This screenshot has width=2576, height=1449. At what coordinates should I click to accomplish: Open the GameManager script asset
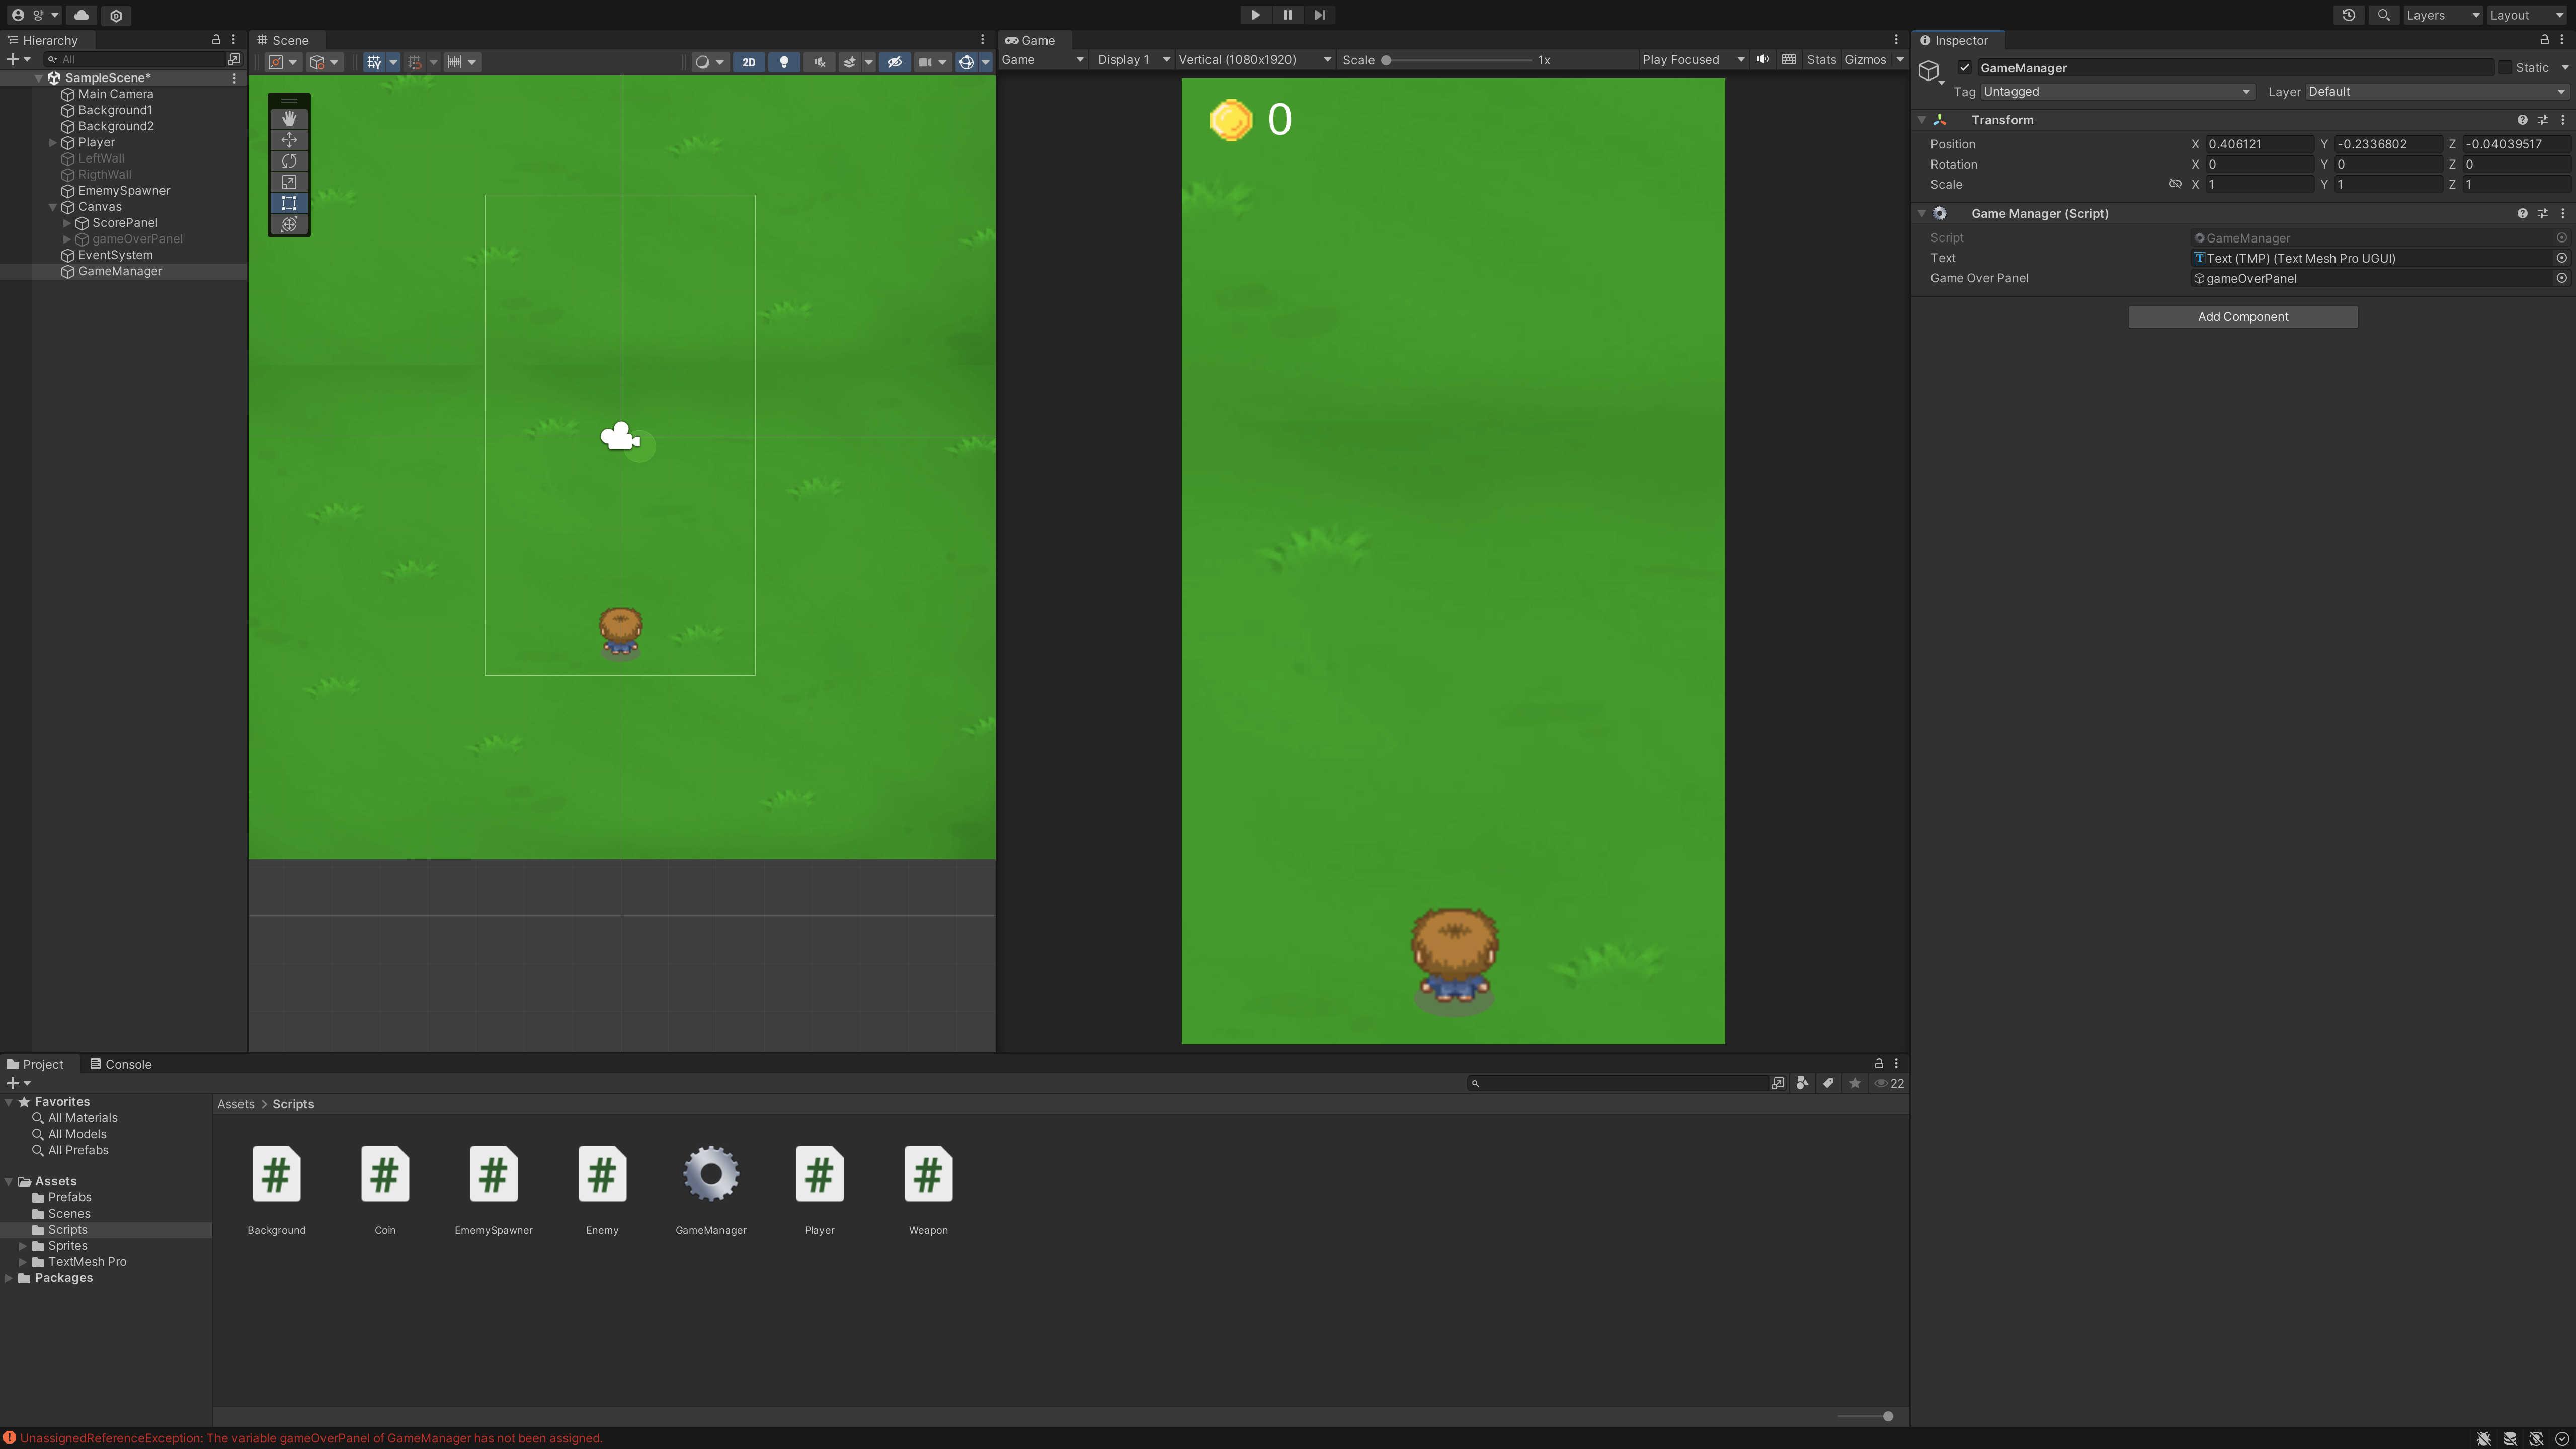[710, 1175]
